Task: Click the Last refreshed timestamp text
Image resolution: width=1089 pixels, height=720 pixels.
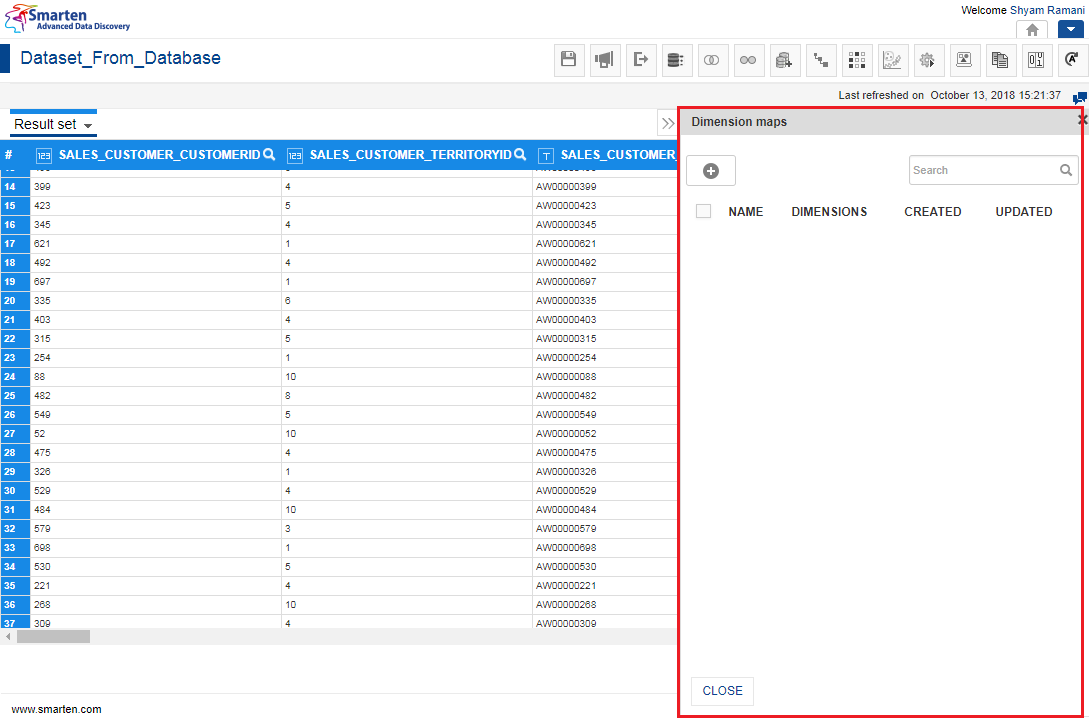Action: pos(949,95)
